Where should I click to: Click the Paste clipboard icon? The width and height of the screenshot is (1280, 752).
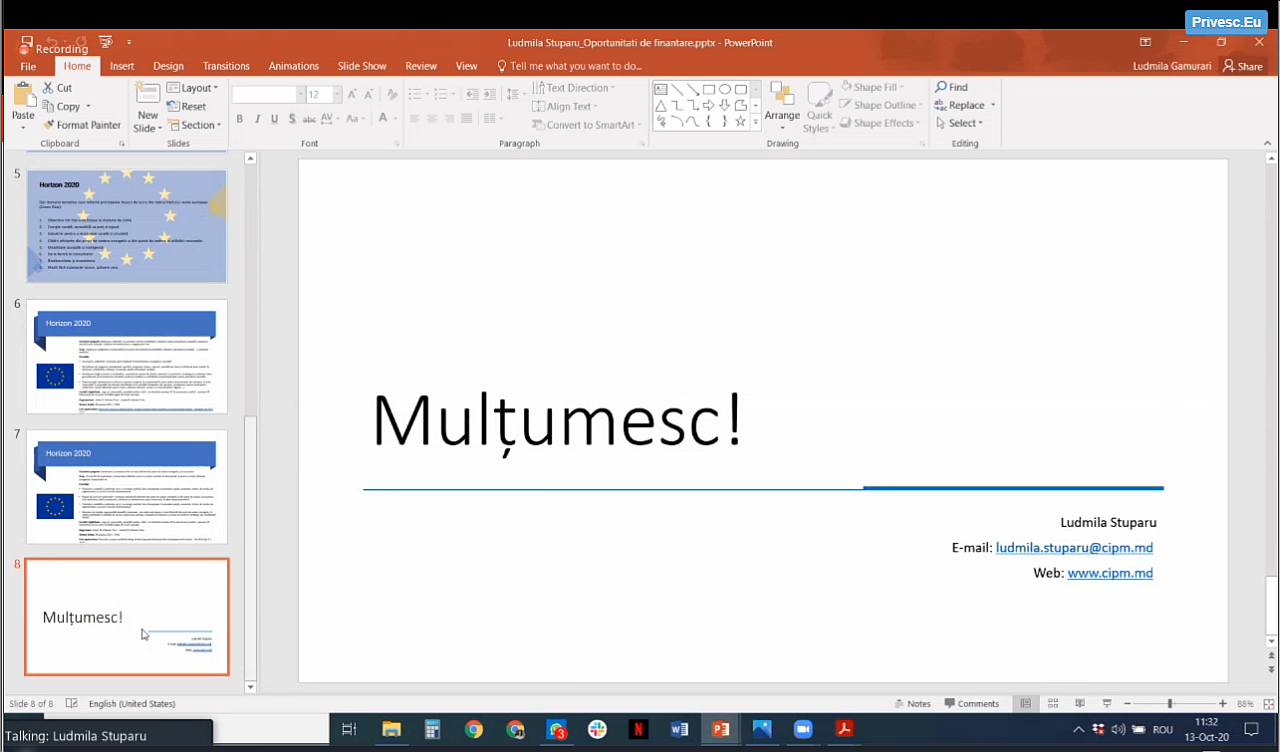click(x=23, y=96)
